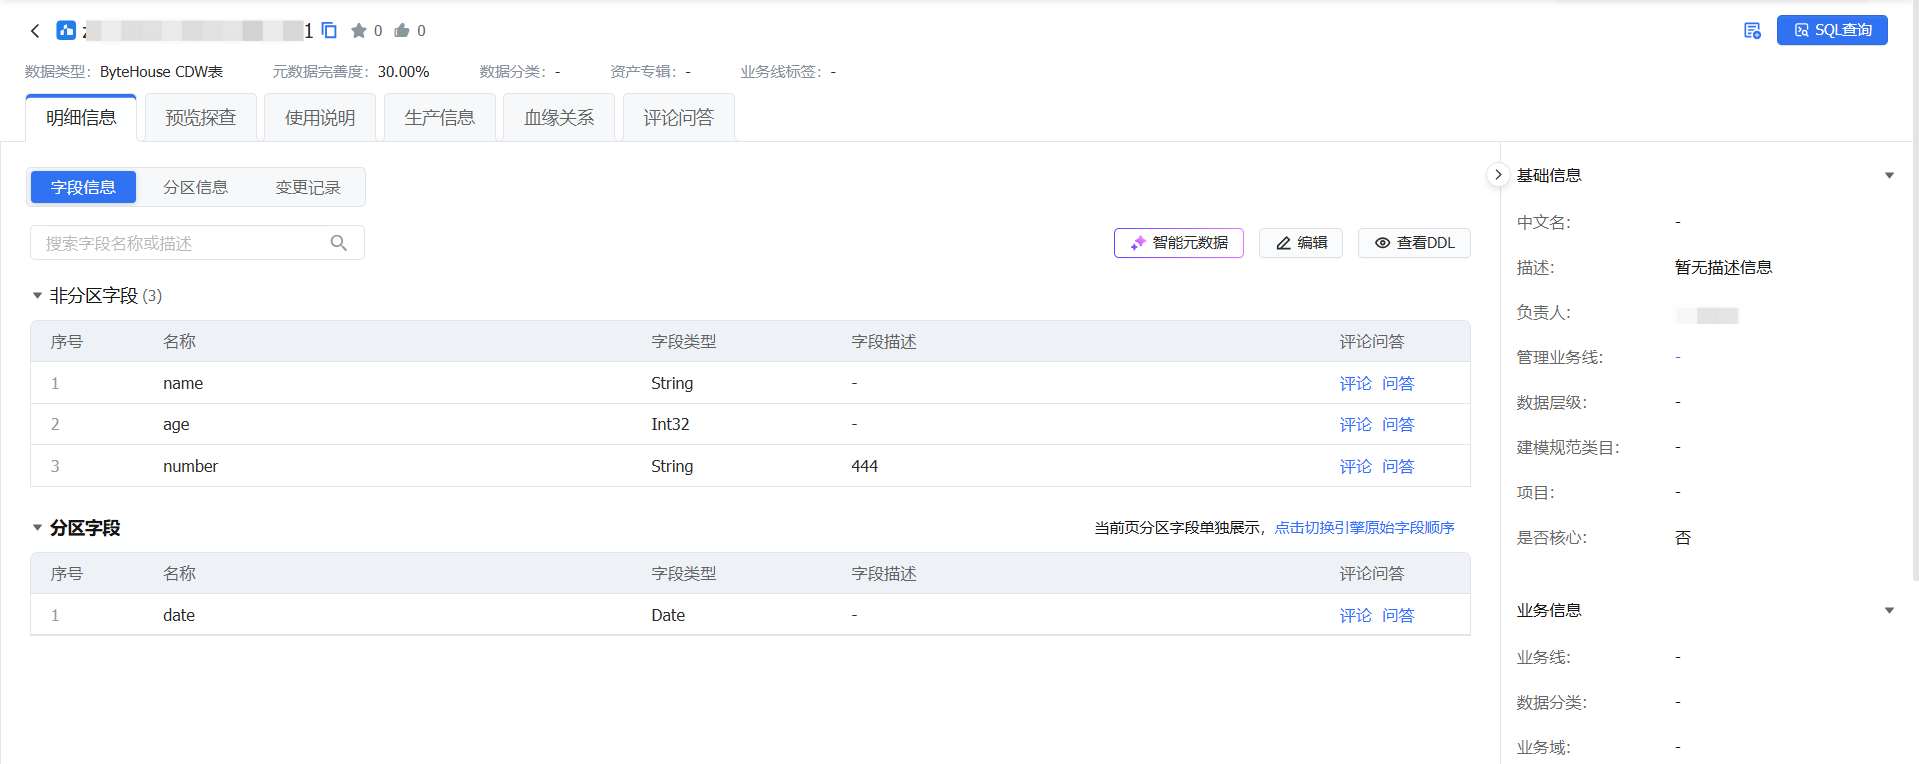Select the 字段信息 sub-tab
Screen dimensions: 1919x764
[83, 187]
